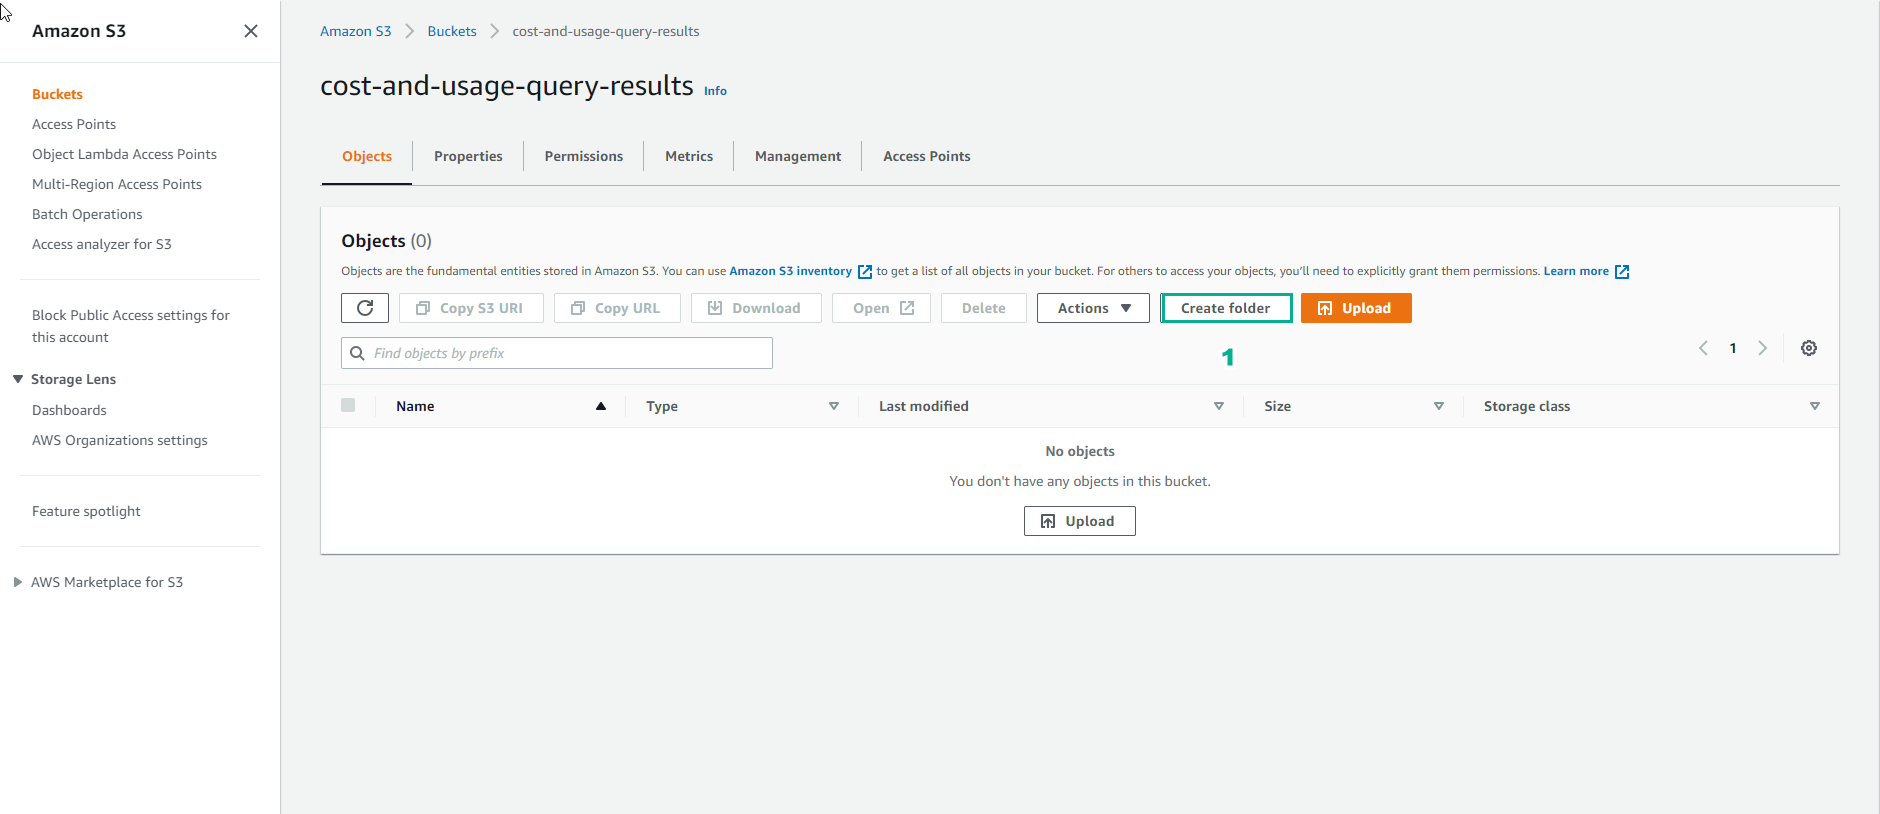
Task: Click the Storage class column header text
Action: coord(1527,406)
